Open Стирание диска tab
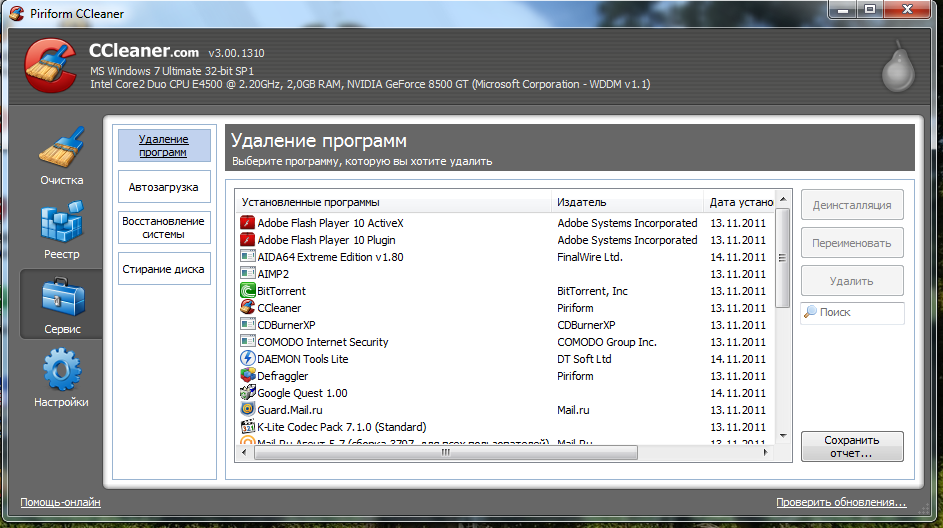 tap(164, 269)
